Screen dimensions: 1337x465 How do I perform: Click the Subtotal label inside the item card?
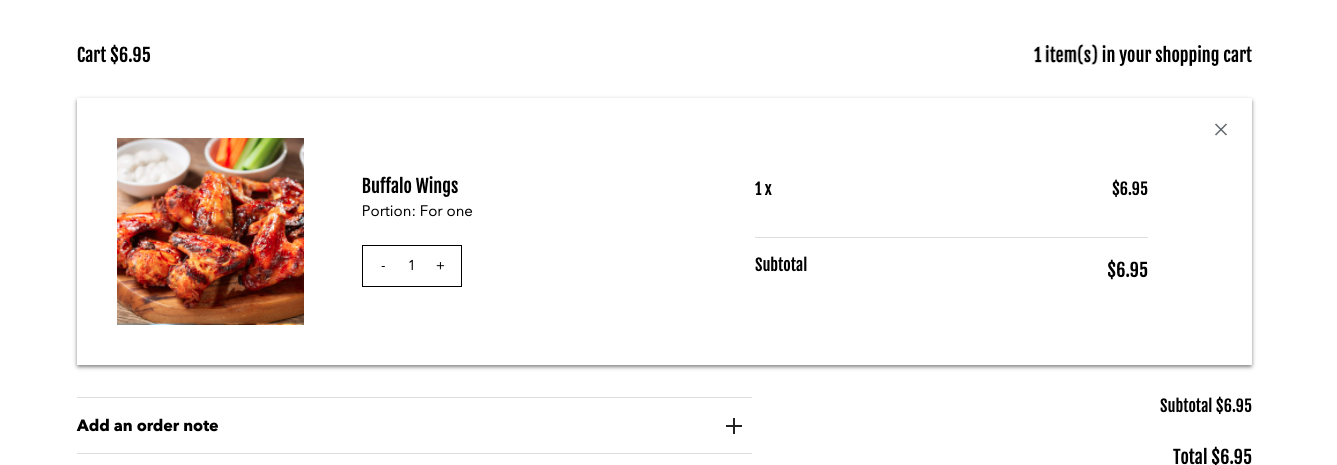tap(781, 265)
